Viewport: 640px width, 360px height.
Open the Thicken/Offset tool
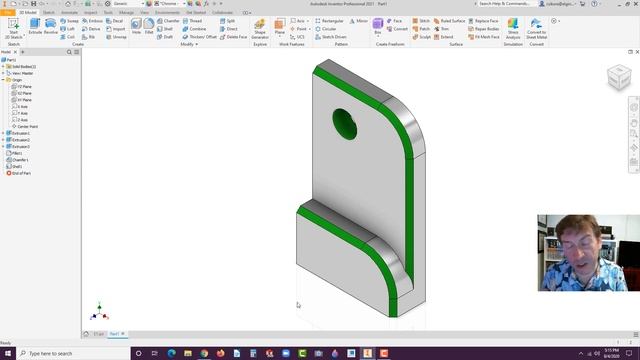point(200,37)
